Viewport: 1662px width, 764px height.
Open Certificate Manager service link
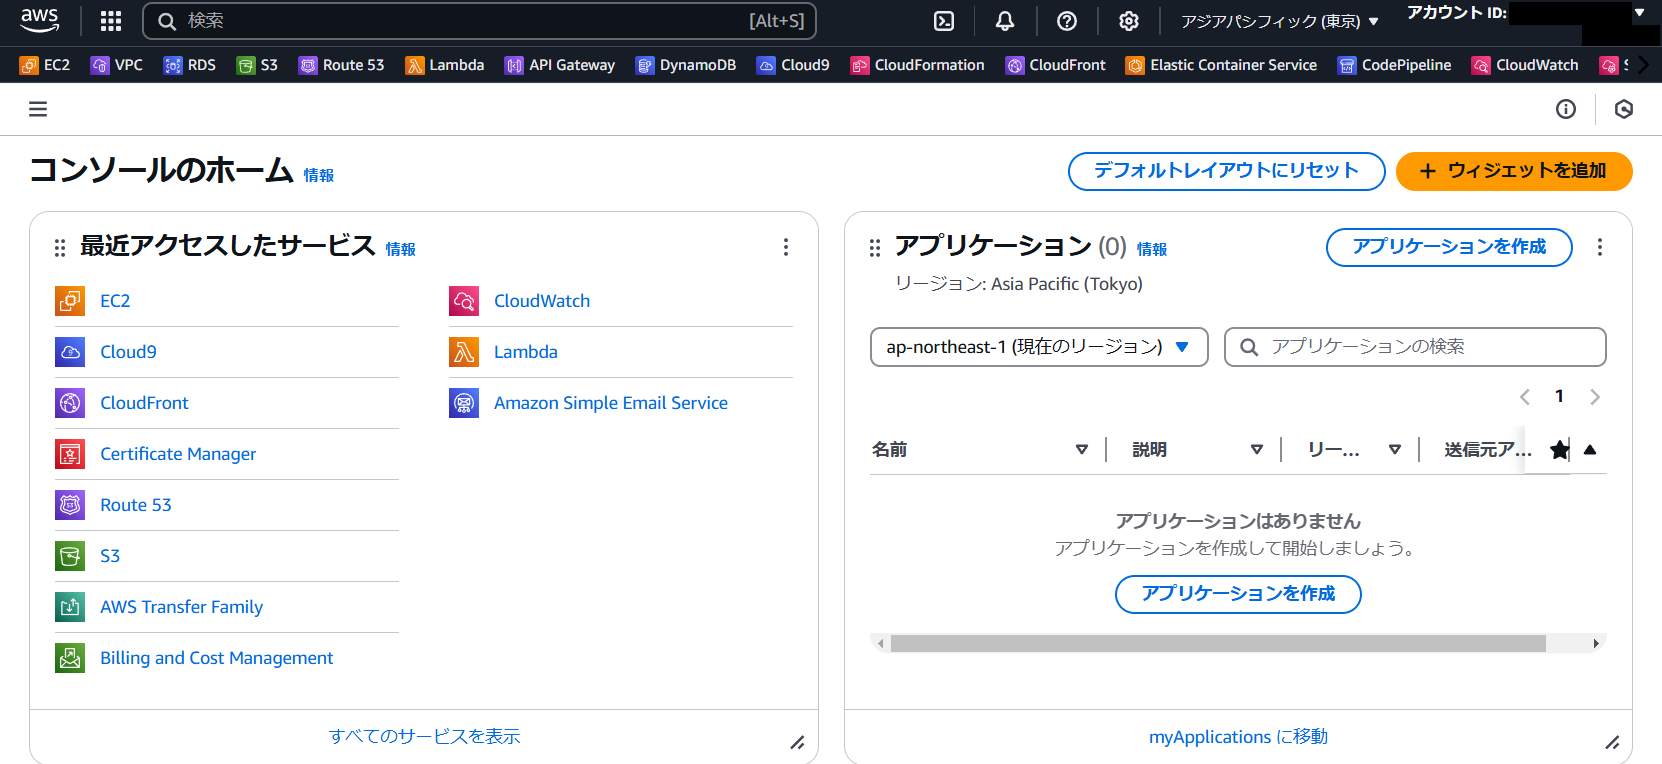[178, 454]
